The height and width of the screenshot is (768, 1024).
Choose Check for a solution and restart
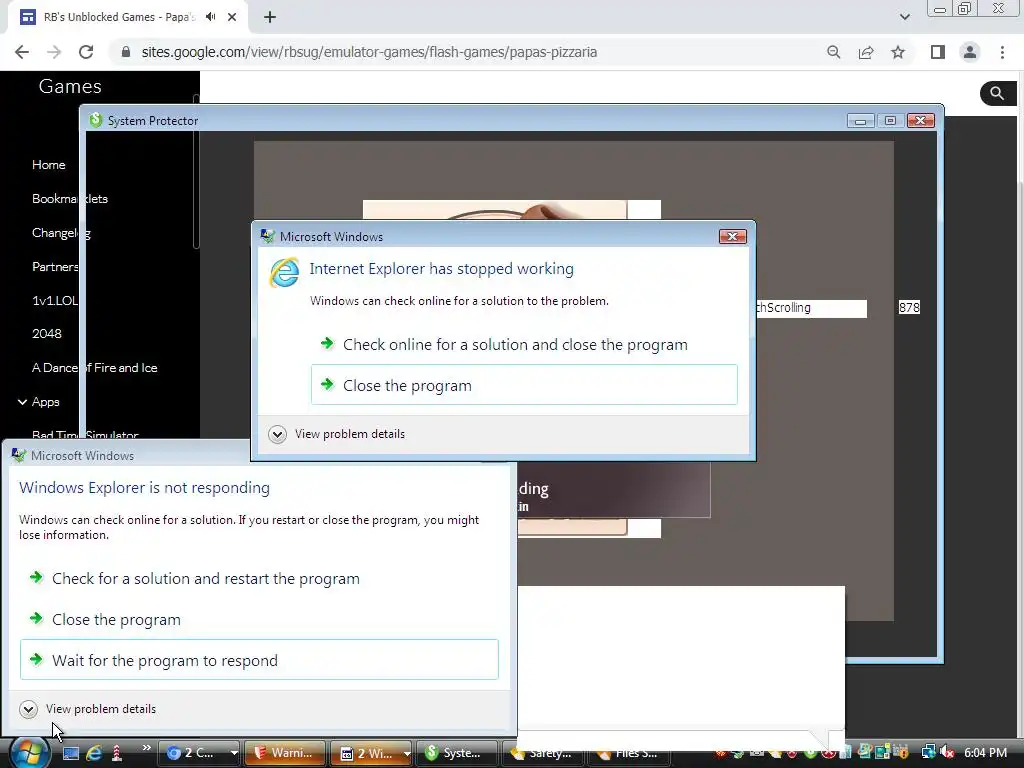coord(260,579)
